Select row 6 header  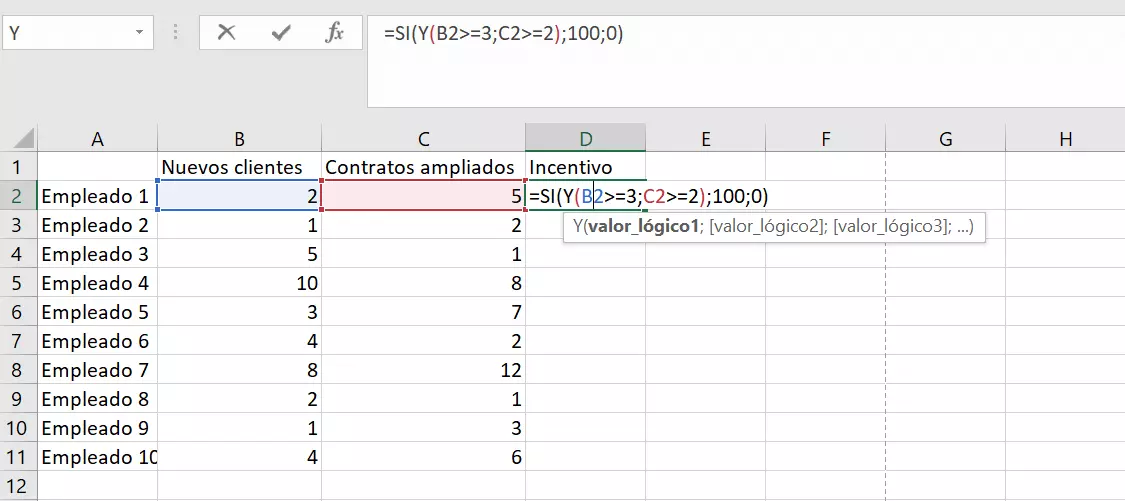click(19, 312)
